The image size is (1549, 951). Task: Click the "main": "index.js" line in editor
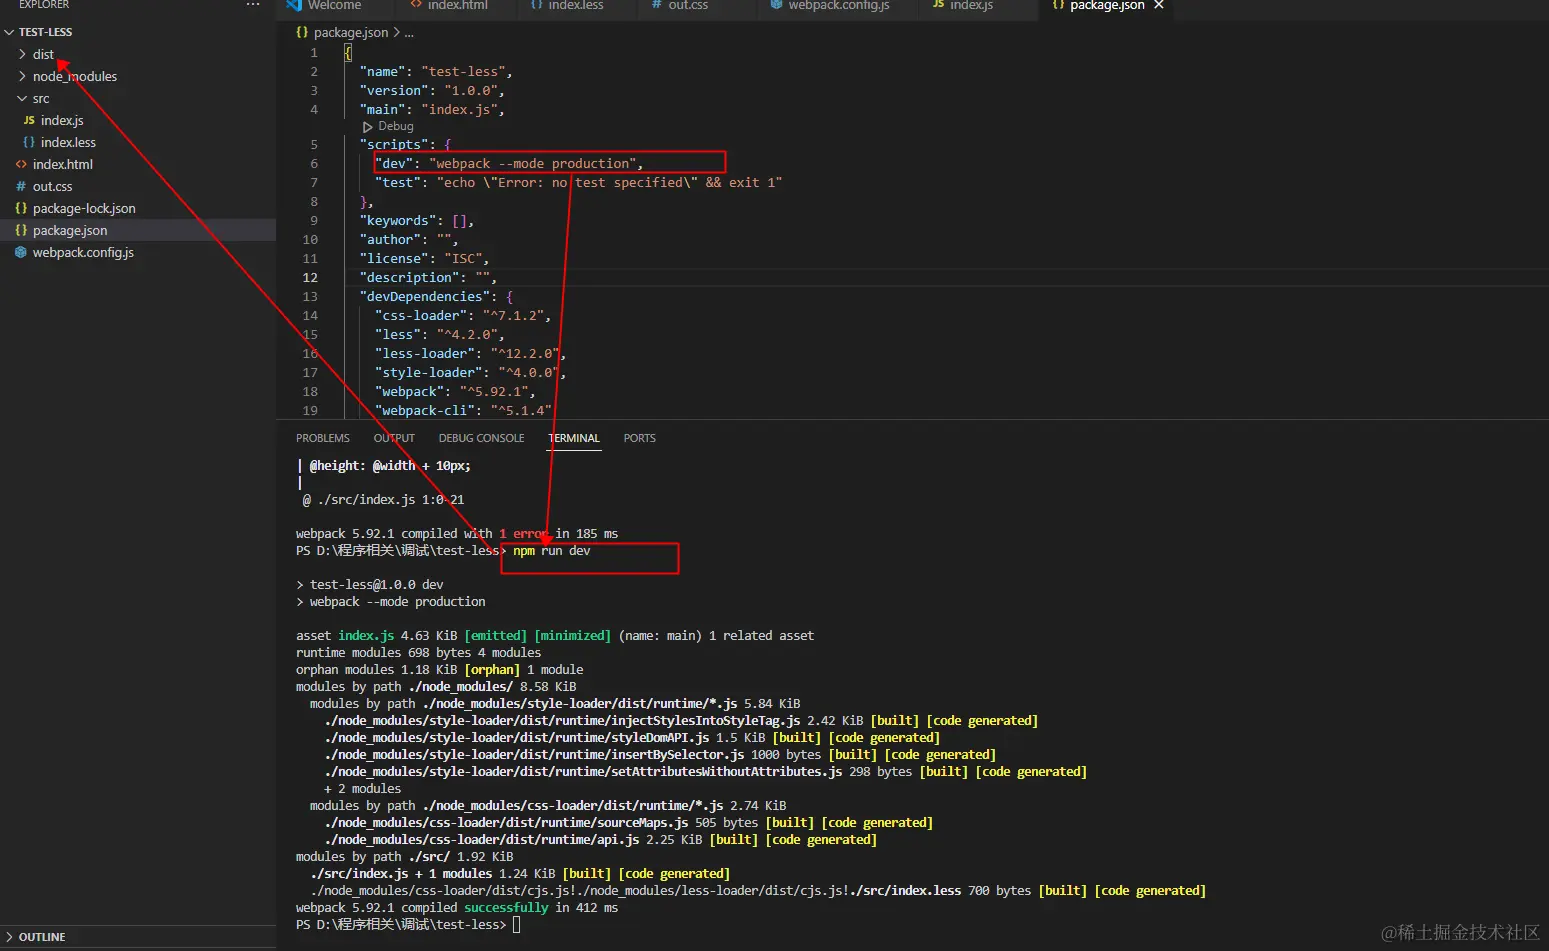[x=432, y=110]
